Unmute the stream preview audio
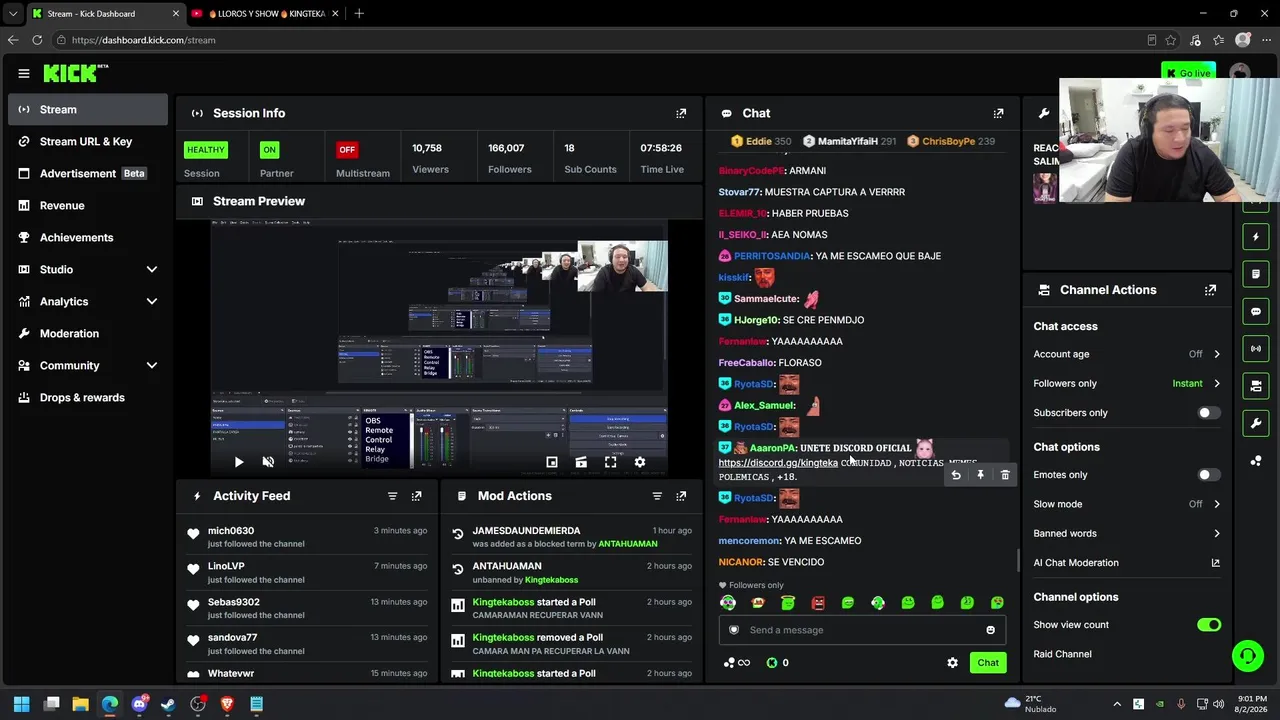 [268, 462]
